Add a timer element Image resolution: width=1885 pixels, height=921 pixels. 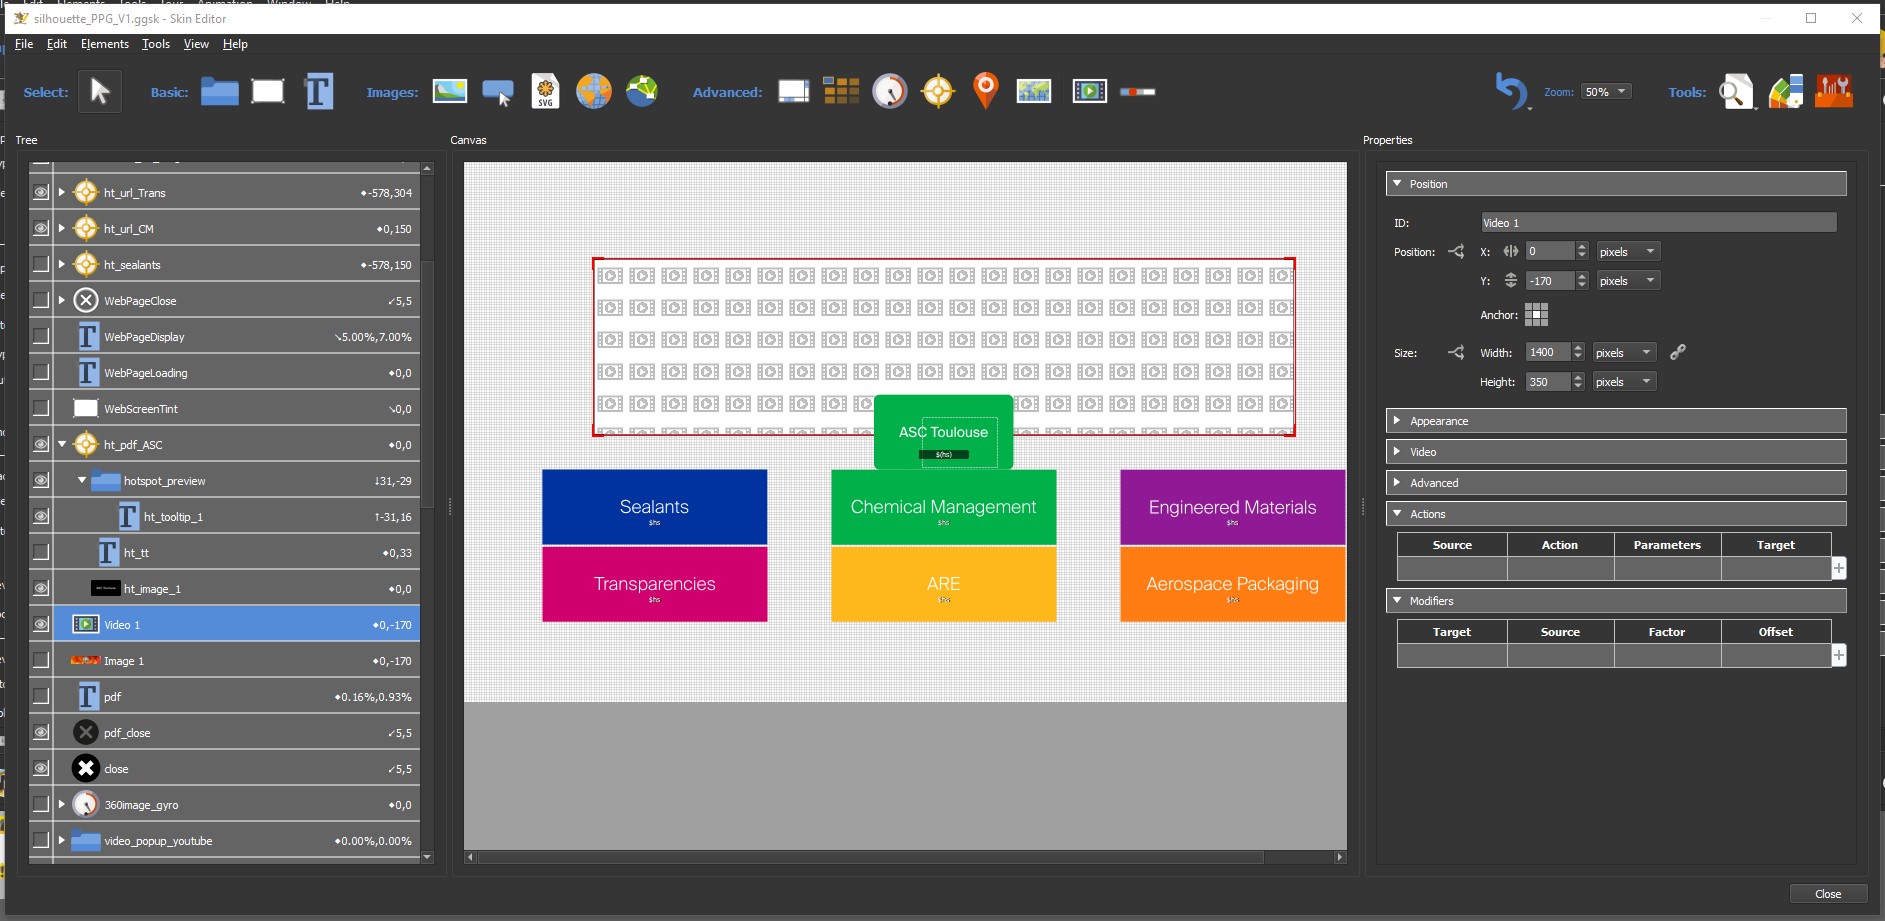[889, 92]
